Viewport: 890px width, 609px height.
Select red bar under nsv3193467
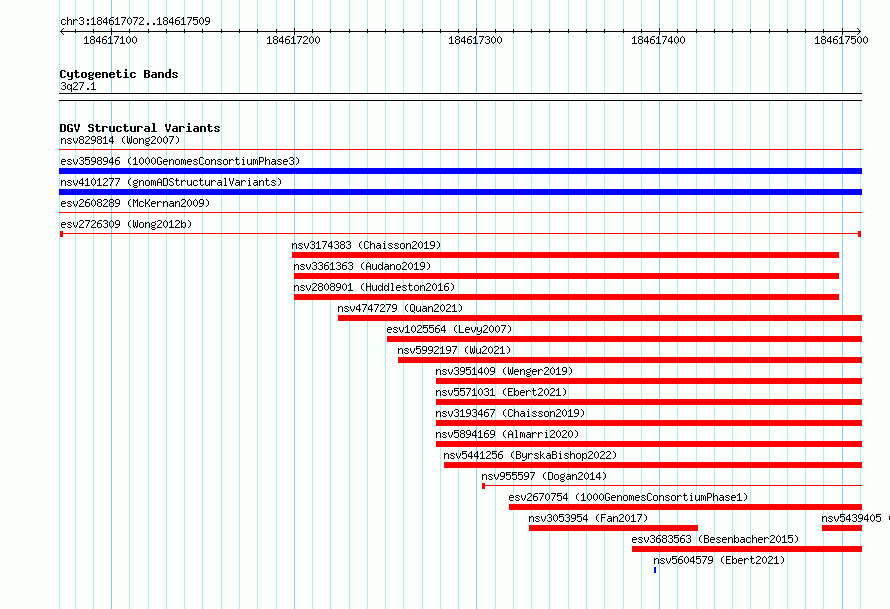(x=649, y=423)
